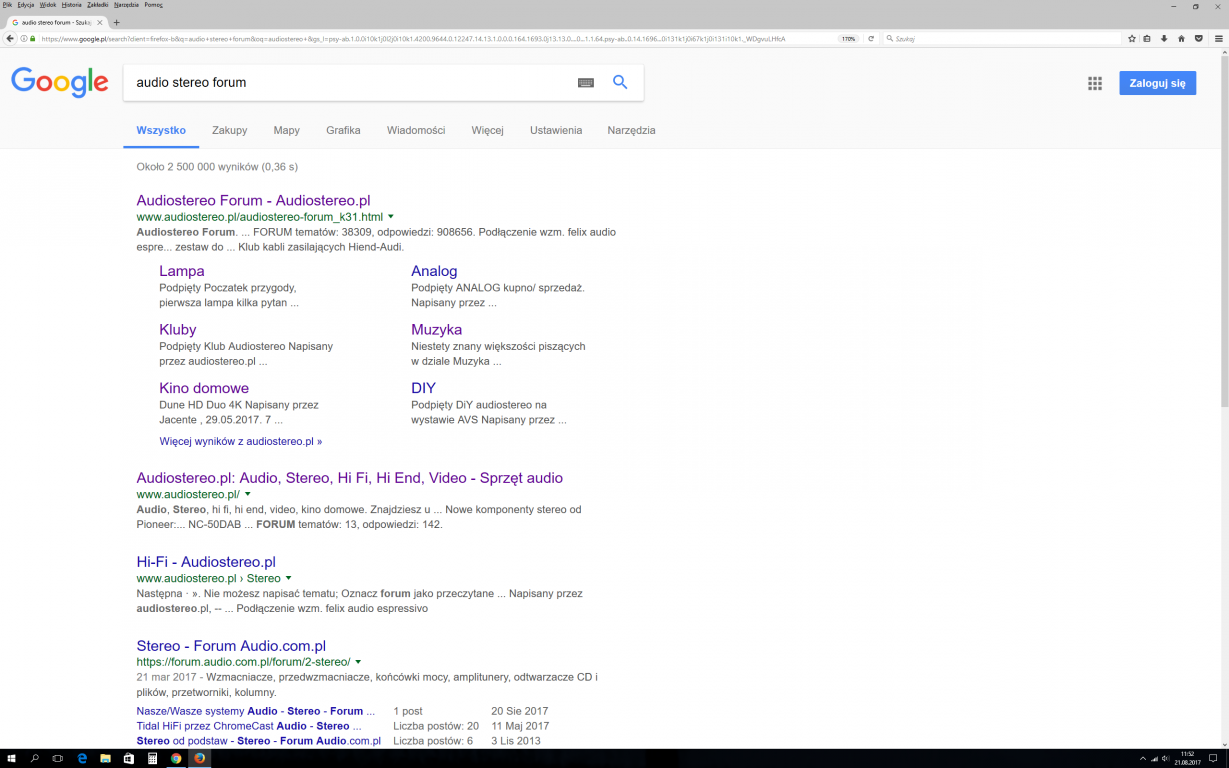Open the Widok menu
This screenshot has width=1229, height=768.
pos(48,5)
